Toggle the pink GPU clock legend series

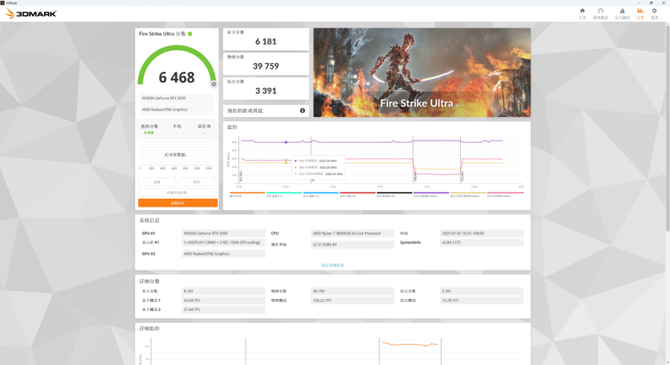click(505, 194)
